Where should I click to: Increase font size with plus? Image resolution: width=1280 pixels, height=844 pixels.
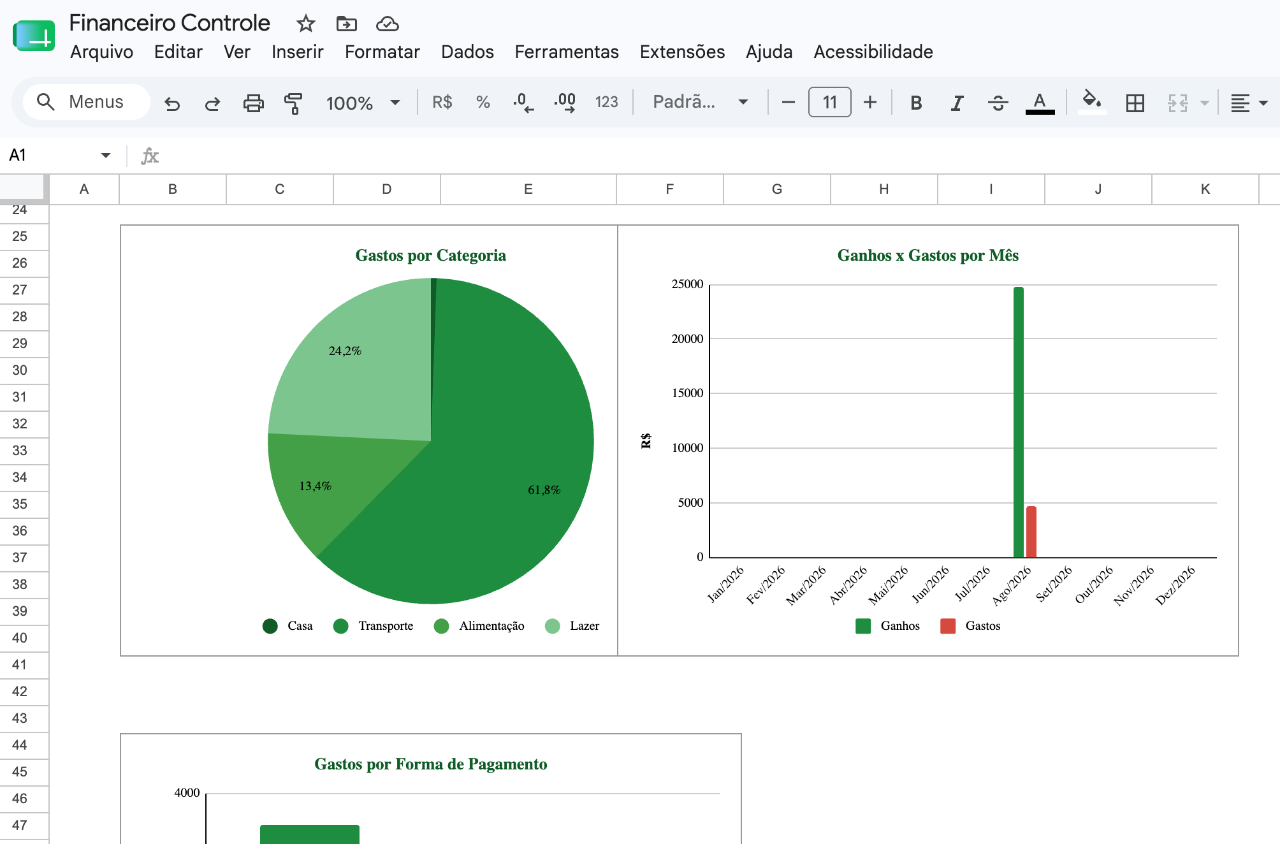pos(870,102)
